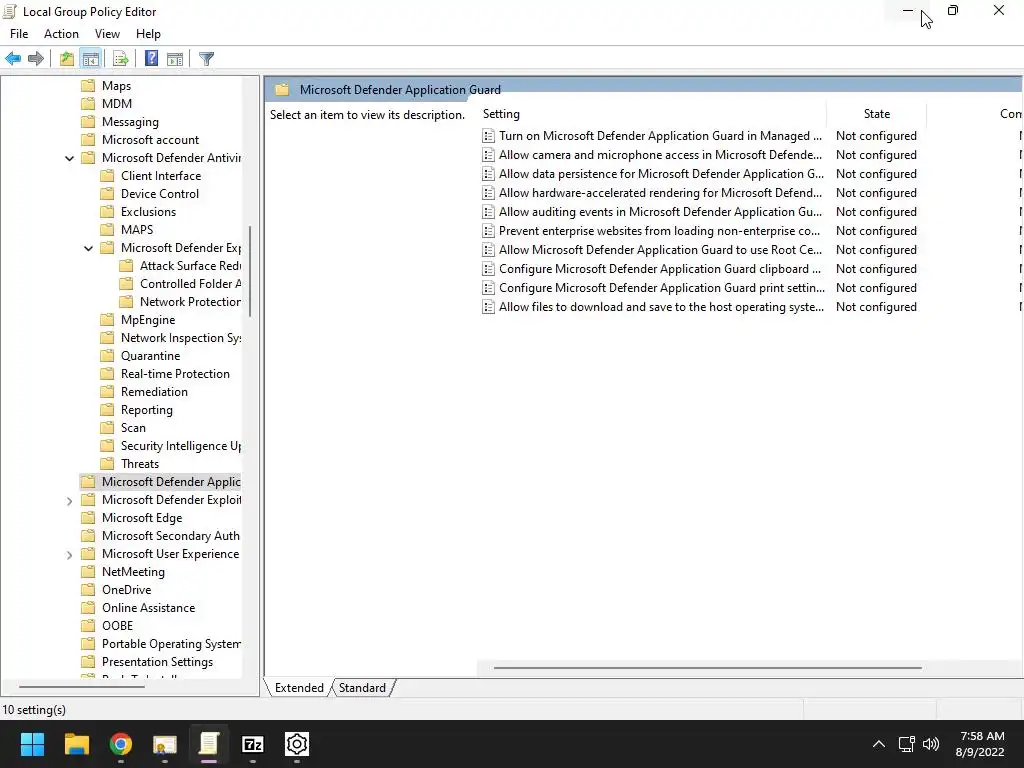Open the Help toolbar icon
Viewport: 1024px width, 768px height.
click(151, 59)
